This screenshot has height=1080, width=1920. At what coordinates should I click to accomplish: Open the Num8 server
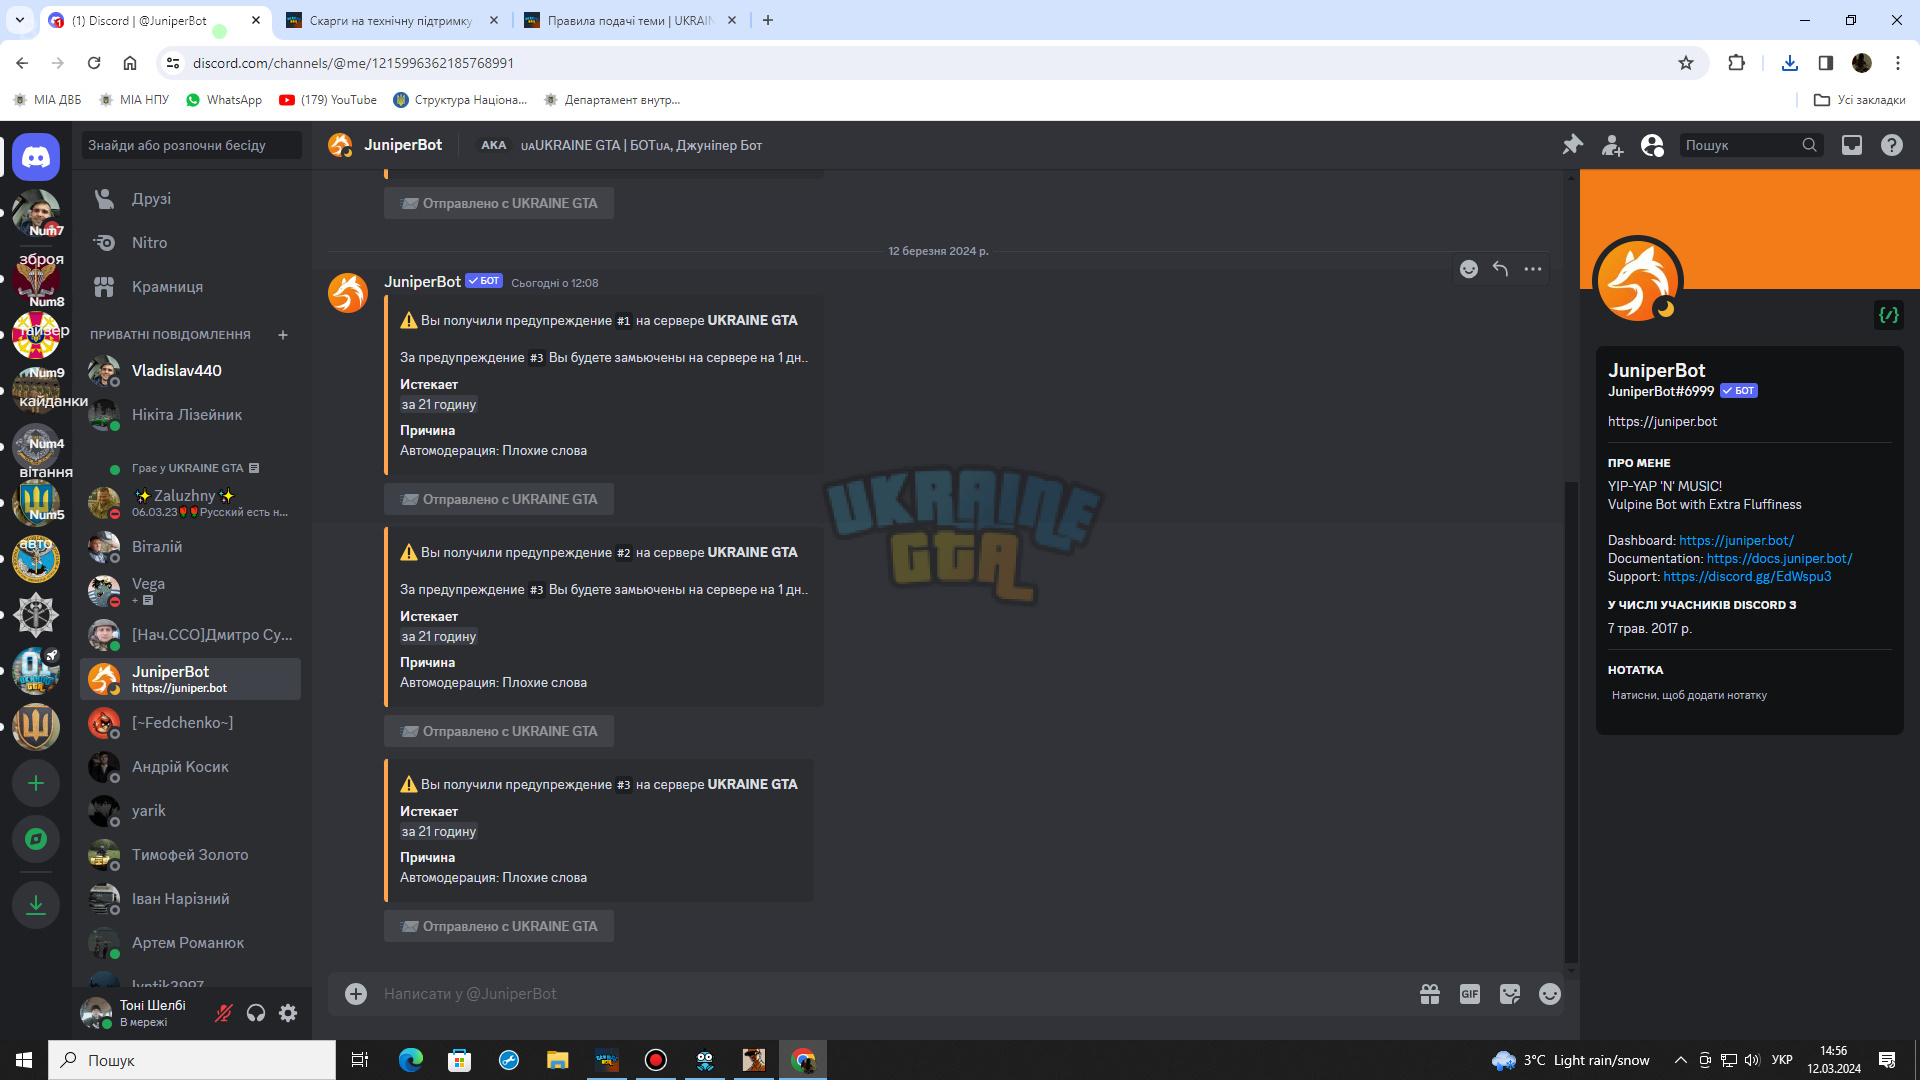[x=36, y=279]
